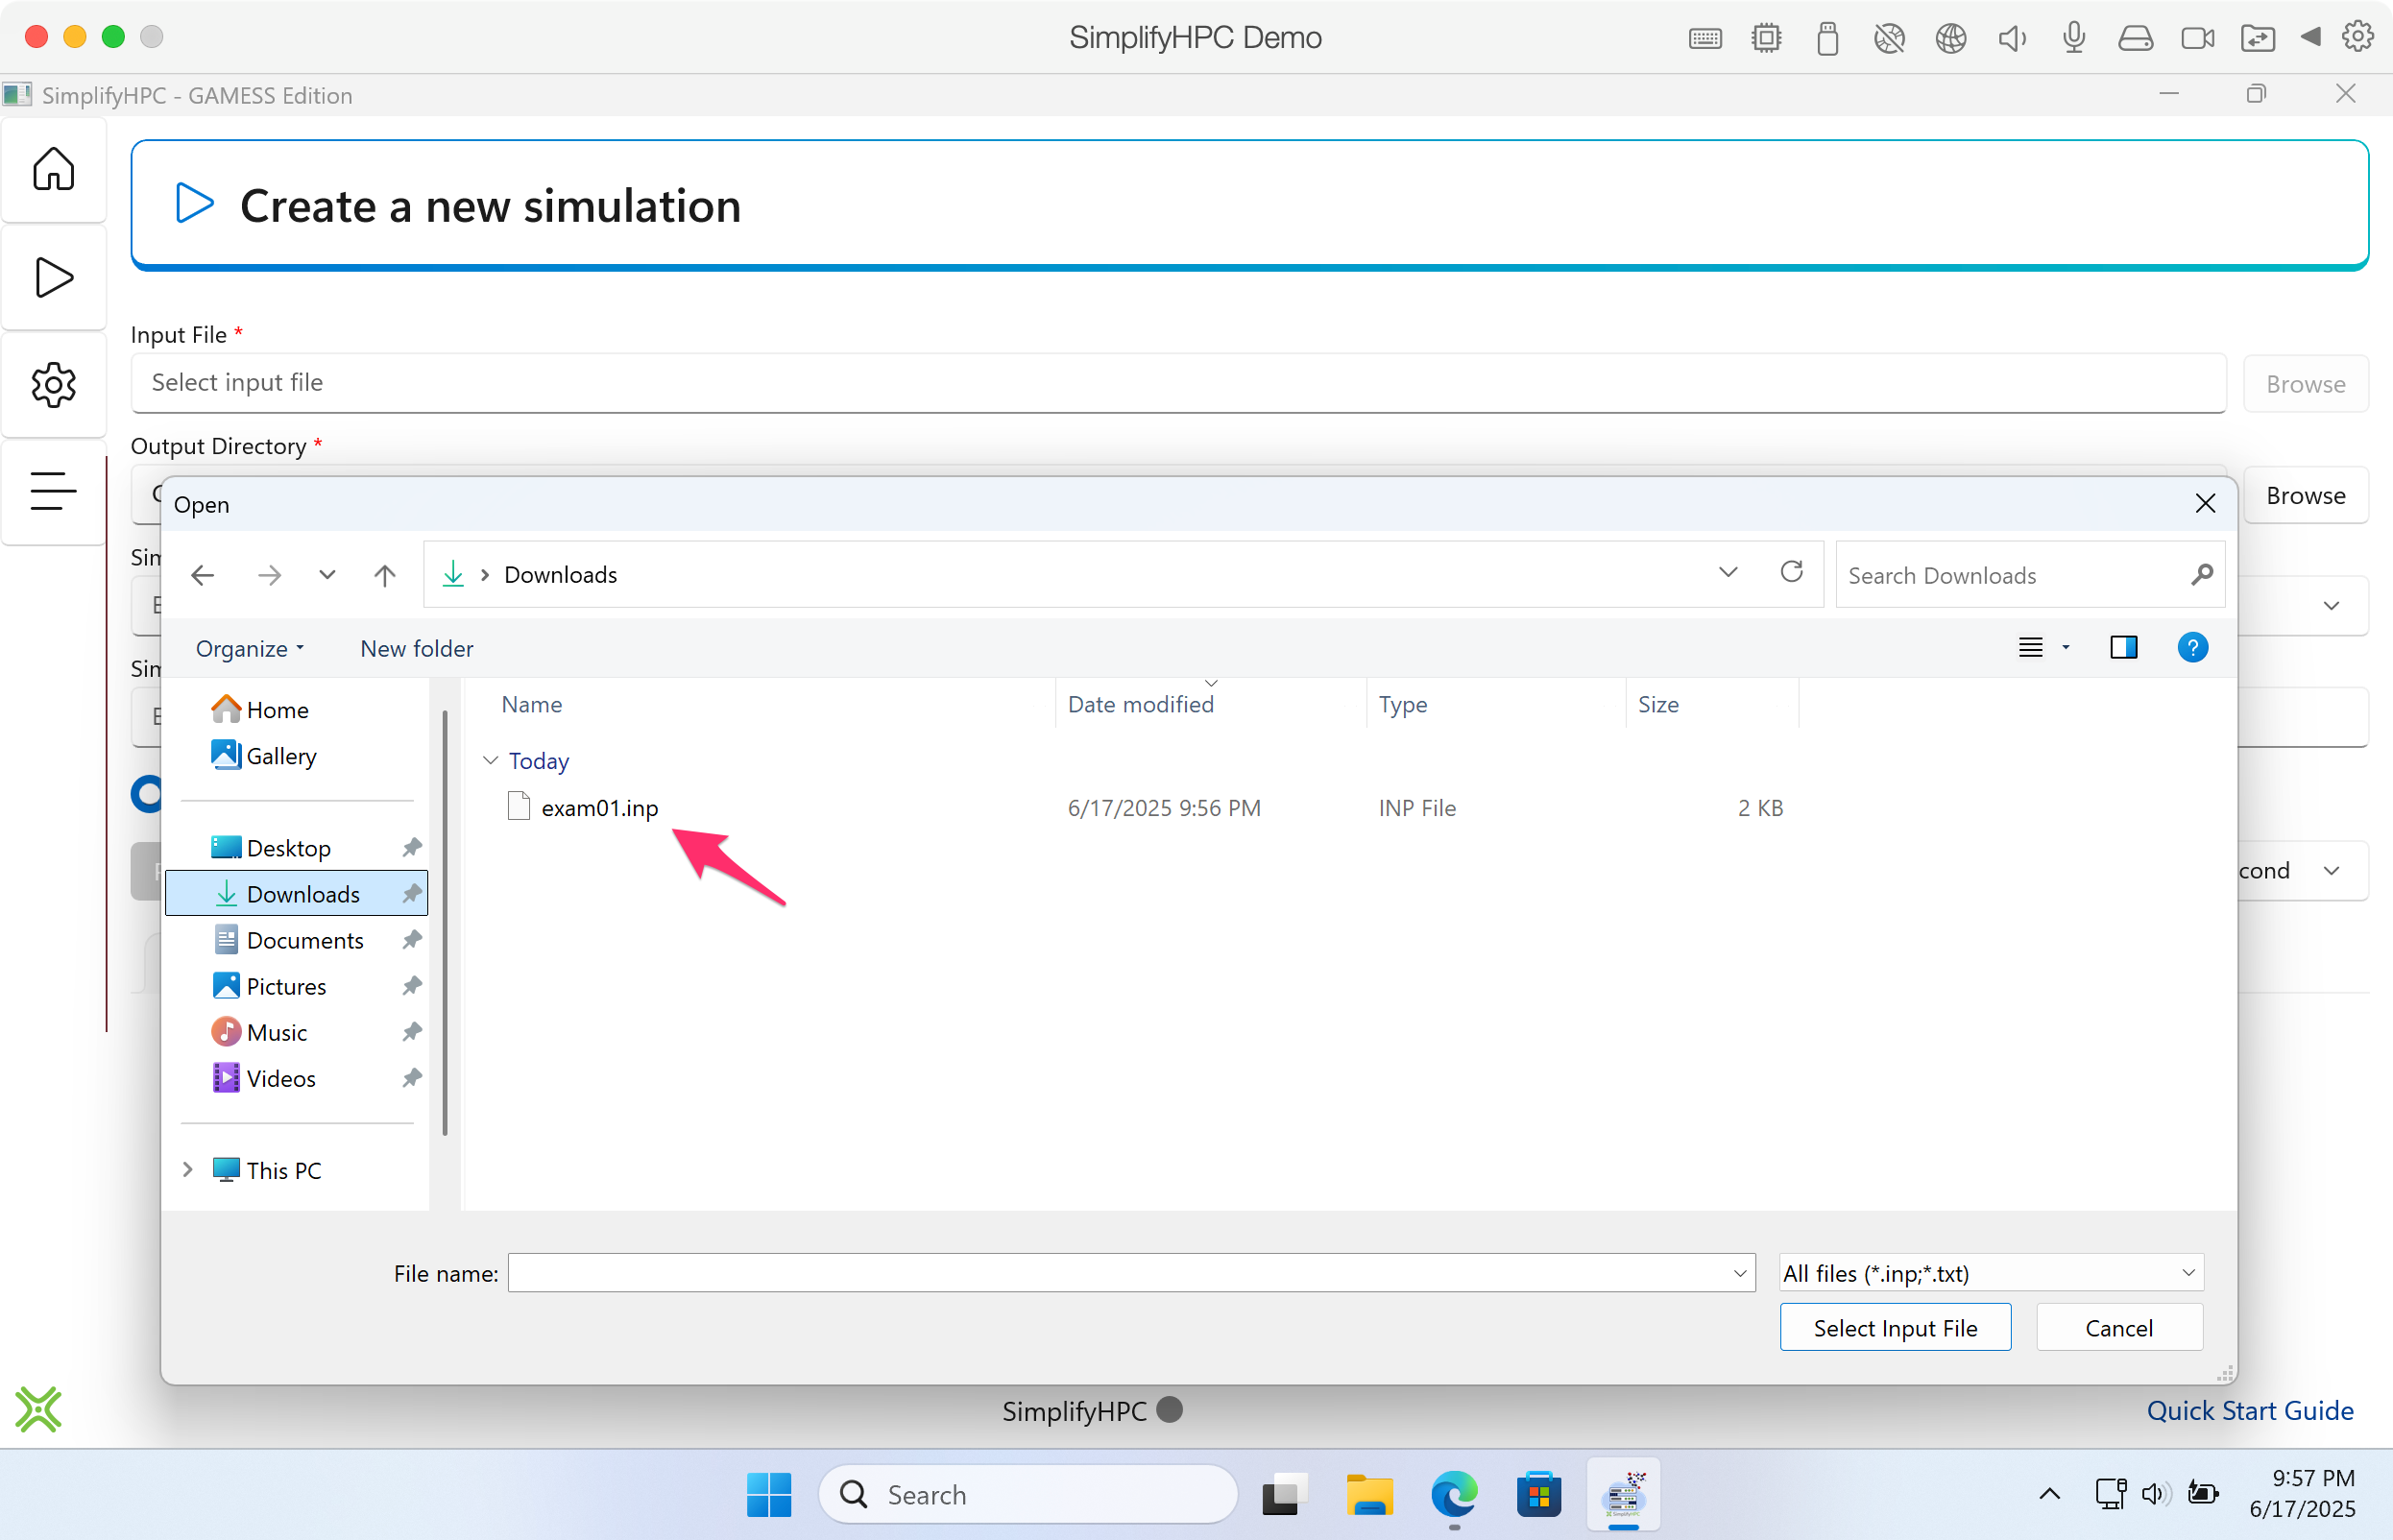2393x1540 pixels.
Task: Open the Quick Start Guide link
Action: pos(2249,1410)
